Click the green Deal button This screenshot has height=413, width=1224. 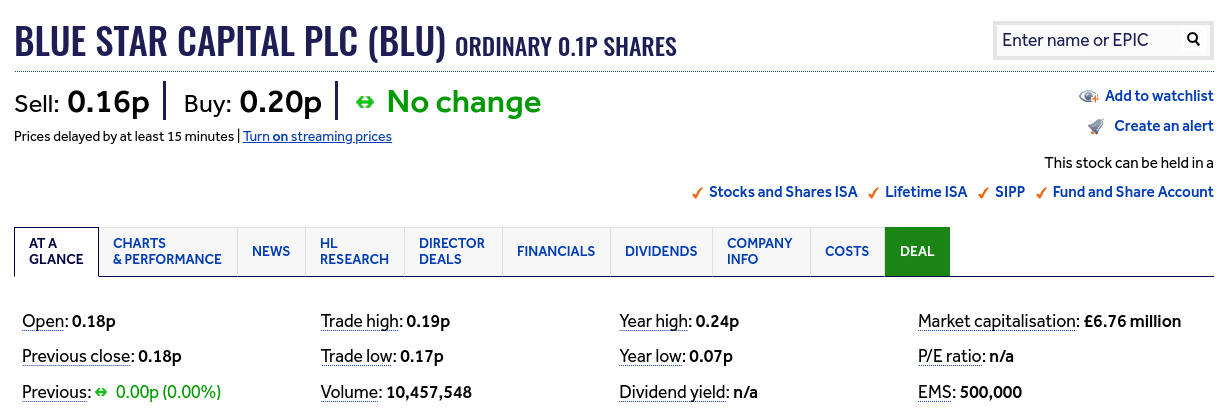(917, 251)
